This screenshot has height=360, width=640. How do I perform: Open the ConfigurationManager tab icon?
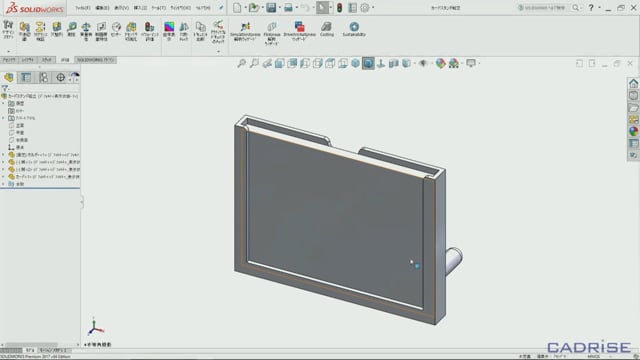tap(44, 77)
